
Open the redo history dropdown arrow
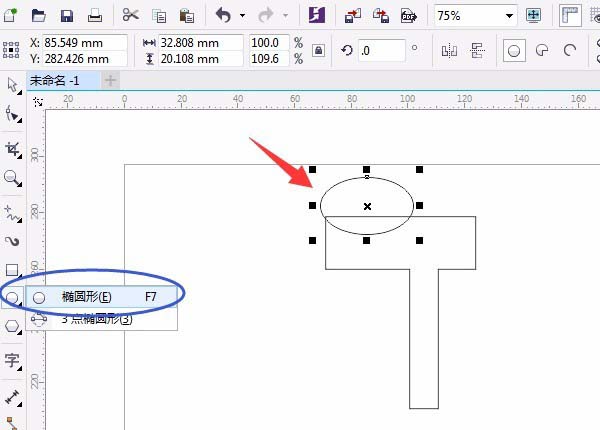click(x=285, y=16)
